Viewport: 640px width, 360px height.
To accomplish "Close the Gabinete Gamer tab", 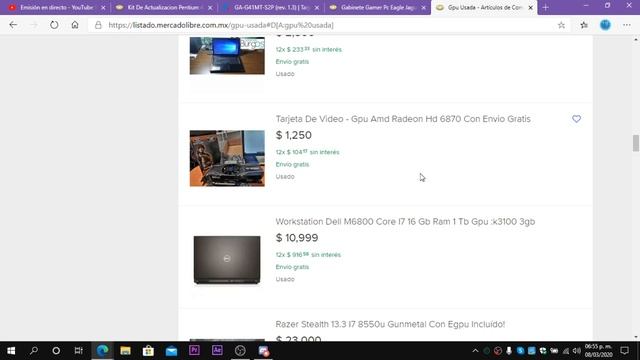I will point(424,7).
